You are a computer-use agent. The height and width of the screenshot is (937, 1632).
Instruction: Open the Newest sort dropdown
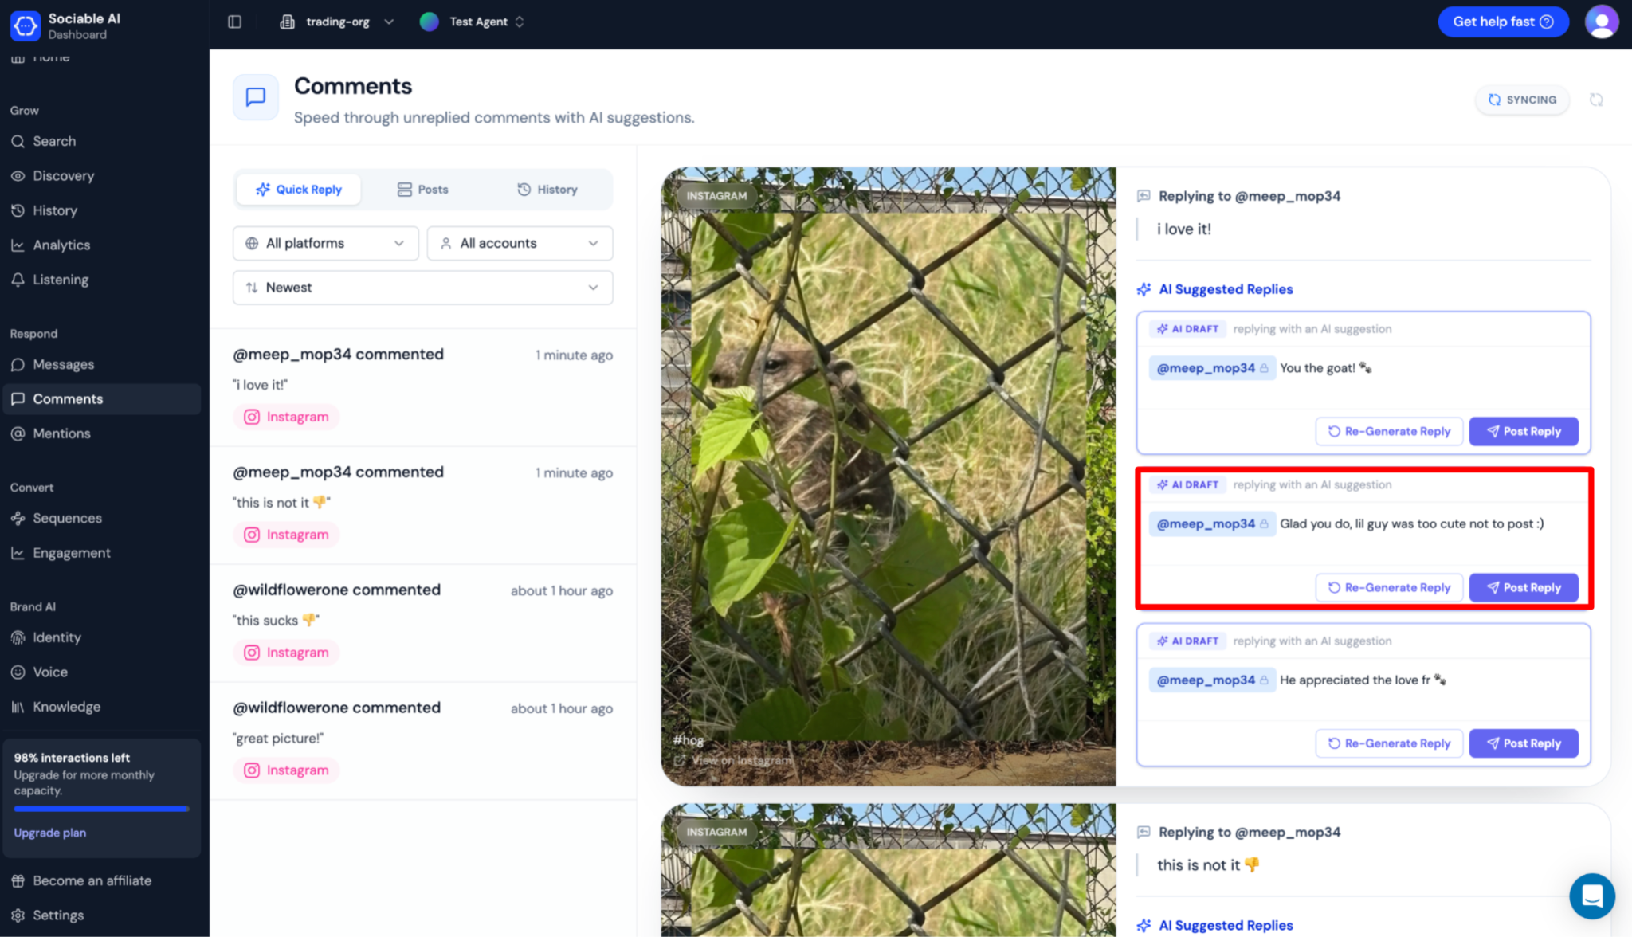423,287
